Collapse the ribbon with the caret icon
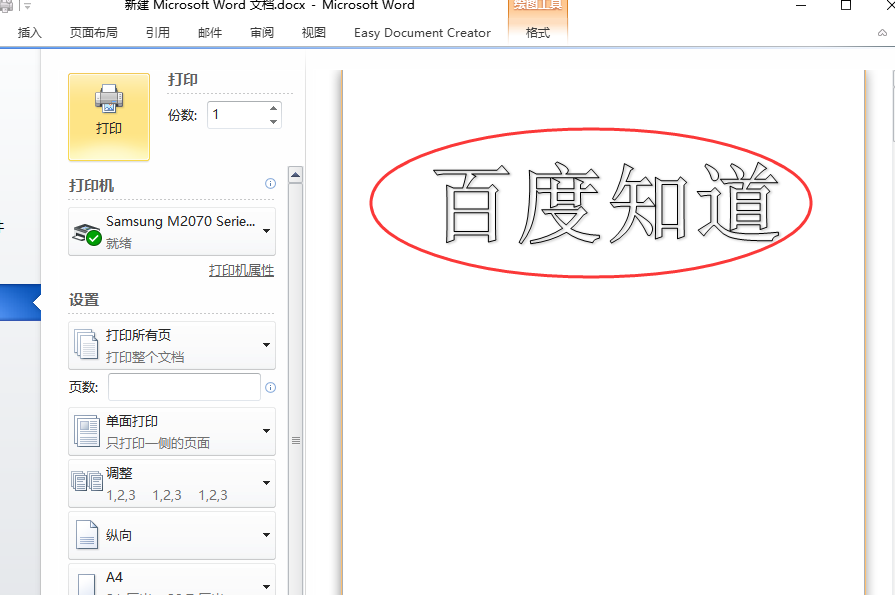Screen dimensions: 895x595 click(882, 33)
